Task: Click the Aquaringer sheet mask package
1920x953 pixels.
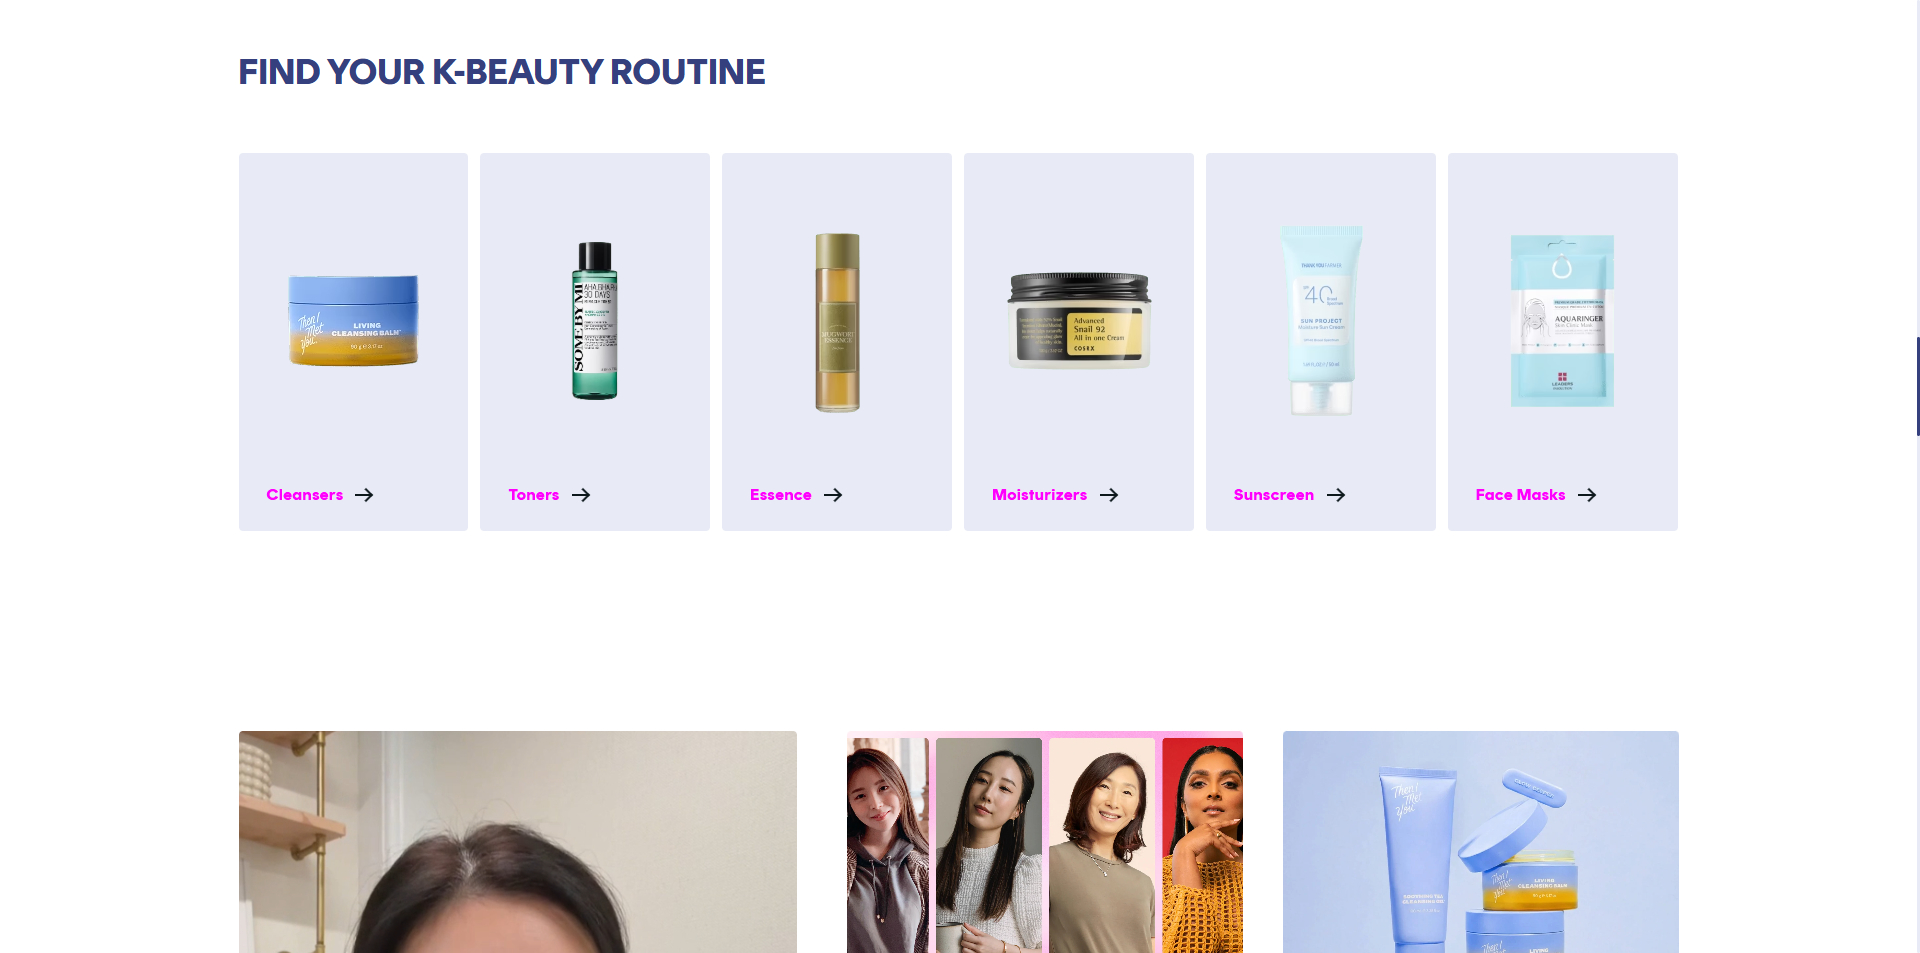Action: pyautogui.click(x=1562, y=320)
